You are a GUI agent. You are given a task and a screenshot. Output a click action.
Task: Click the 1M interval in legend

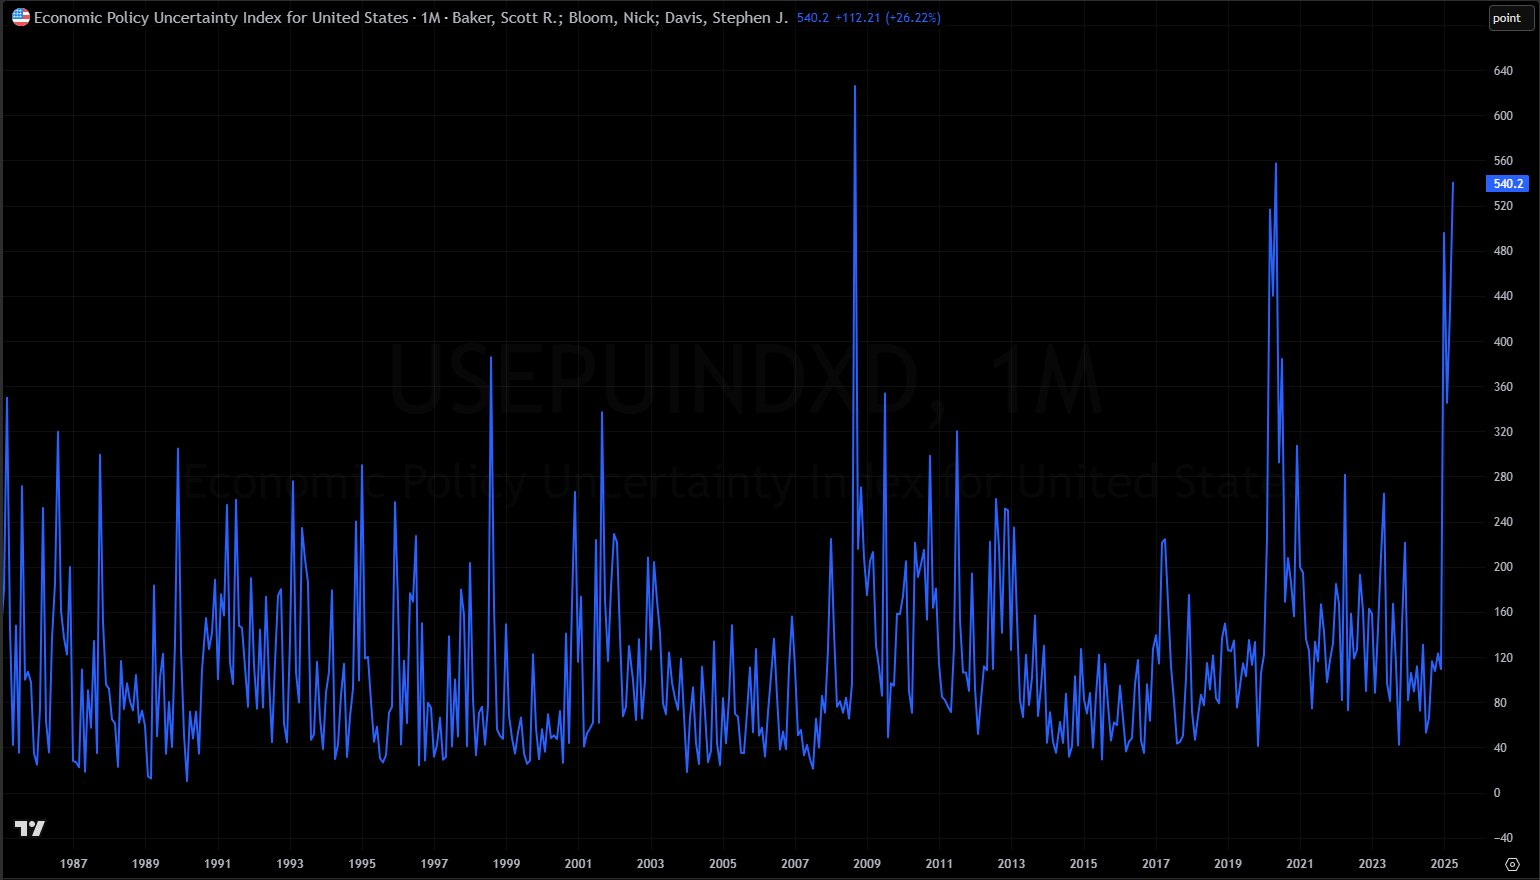click(x=427, y=18)
